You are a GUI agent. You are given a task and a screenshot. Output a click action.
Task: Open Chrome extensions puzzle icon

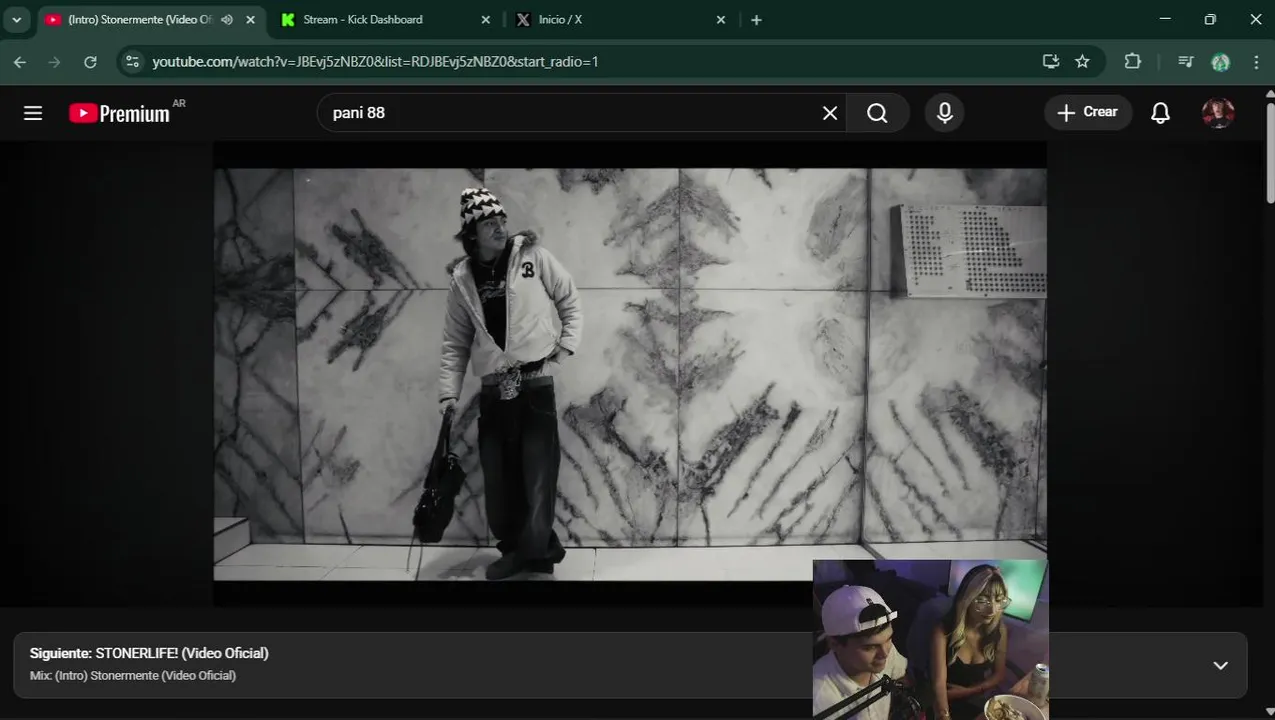(x=1132, y=62)
